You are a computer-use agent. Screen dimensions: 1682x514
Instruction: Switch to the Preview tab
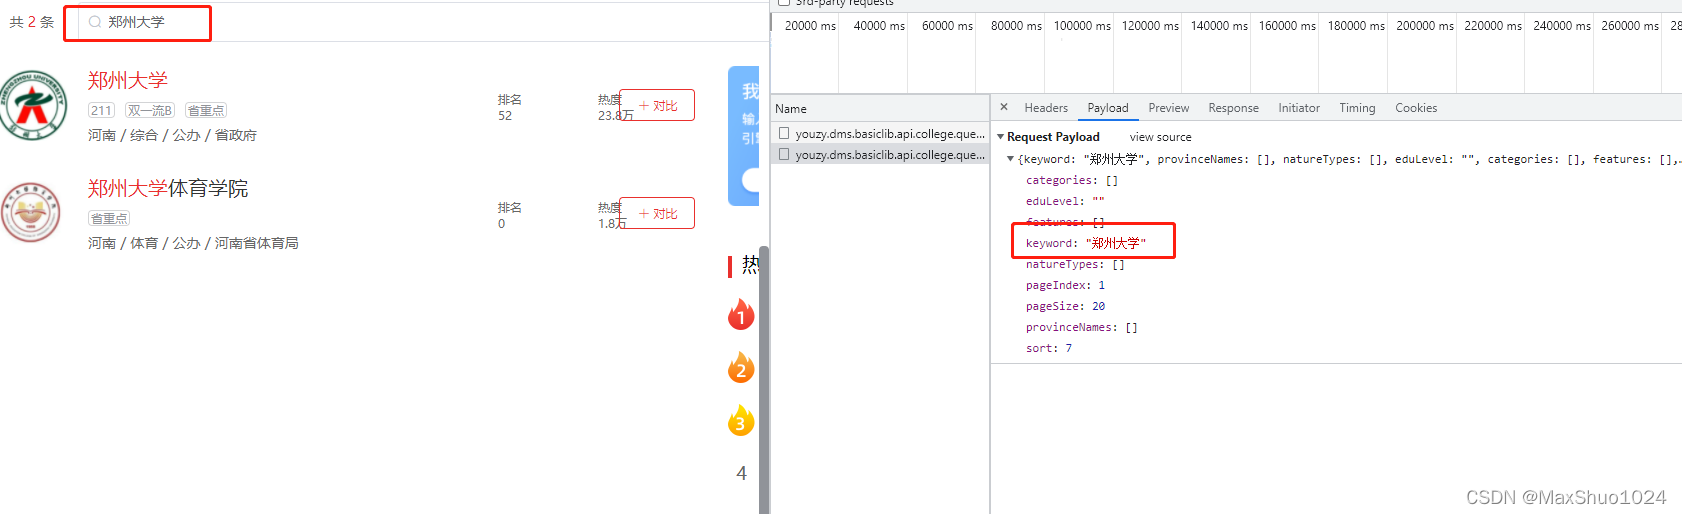(1169, 108)
